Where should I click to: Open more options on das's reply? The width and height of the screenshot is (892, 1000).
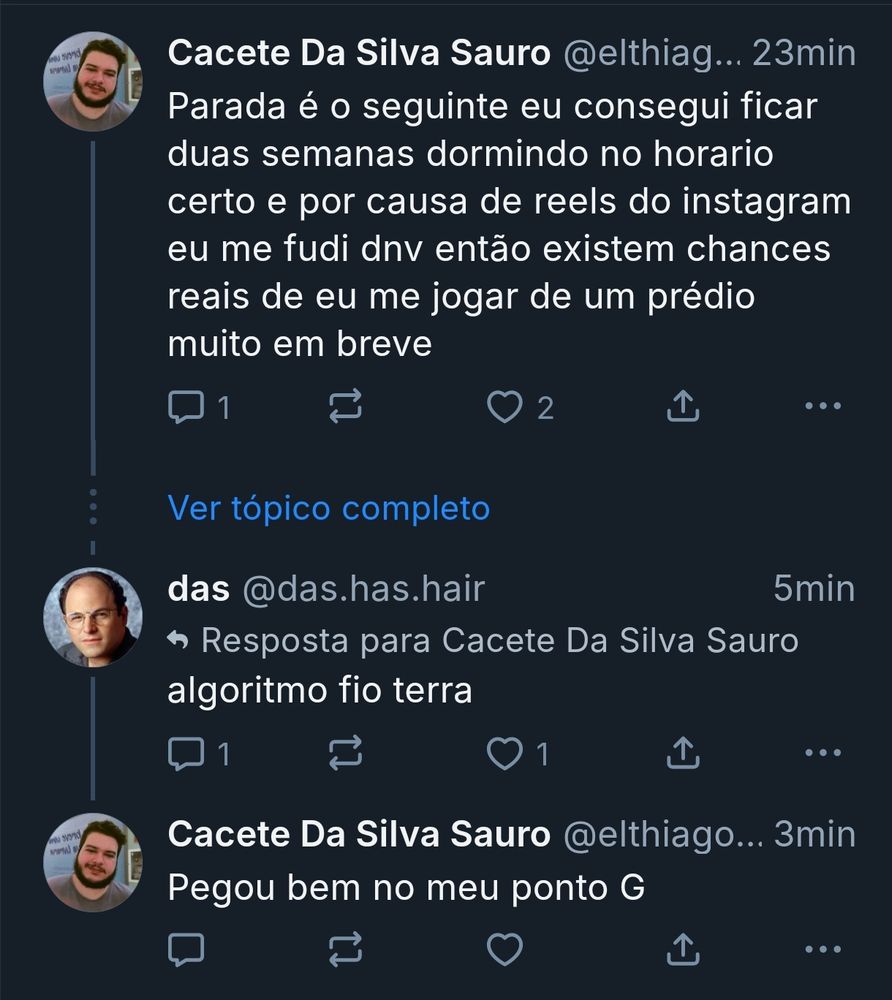[822, 752]
